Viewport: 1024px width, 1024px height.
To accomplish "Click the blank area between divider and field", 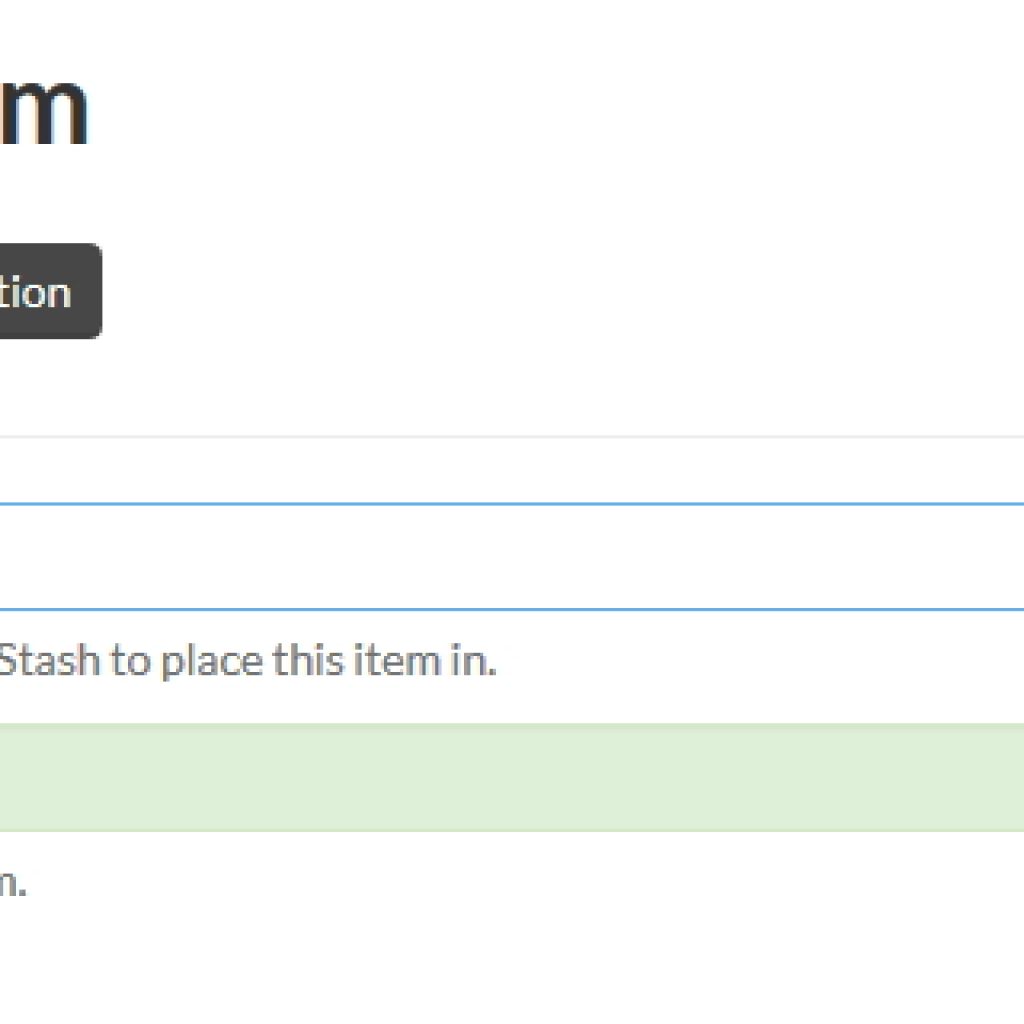I will coord(512,470).
